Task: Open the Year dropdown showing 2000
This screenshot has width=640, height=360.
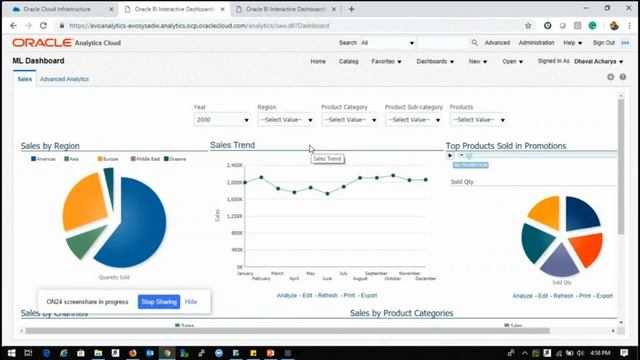Action: (x=222, y=120)
